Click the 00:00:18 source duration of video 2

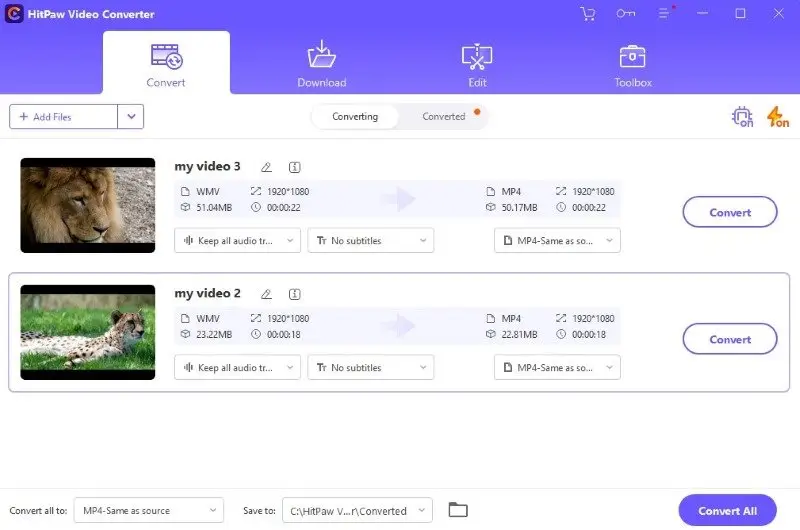pyautogui.click(x=284, y=335)
